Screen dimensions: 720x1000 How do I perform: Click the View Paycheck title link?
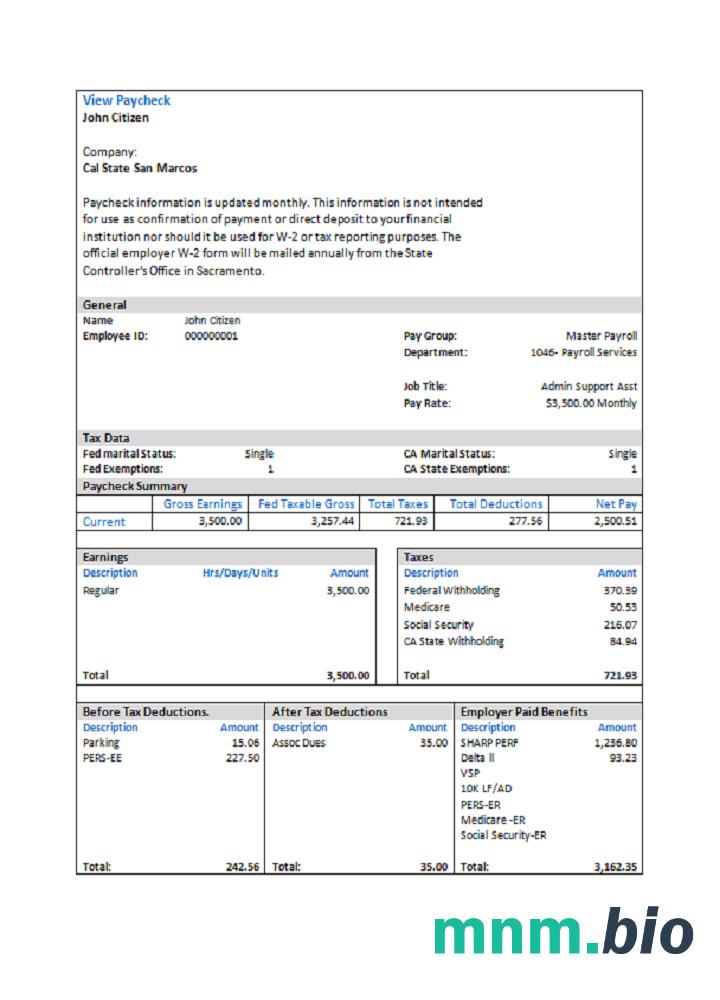[126, 100]
